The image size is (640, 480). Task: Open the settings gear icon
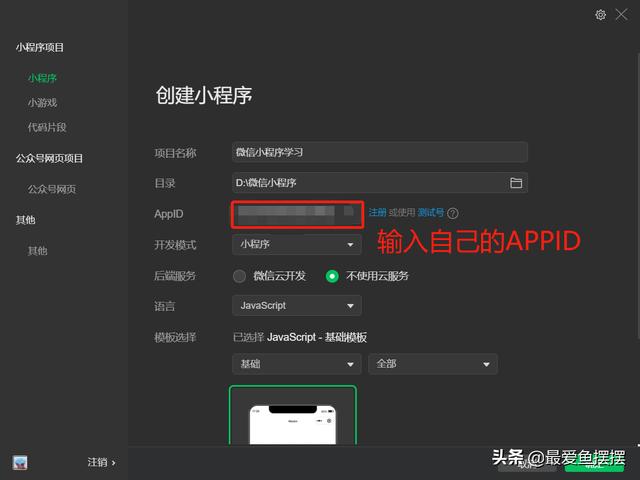[600, 15]
